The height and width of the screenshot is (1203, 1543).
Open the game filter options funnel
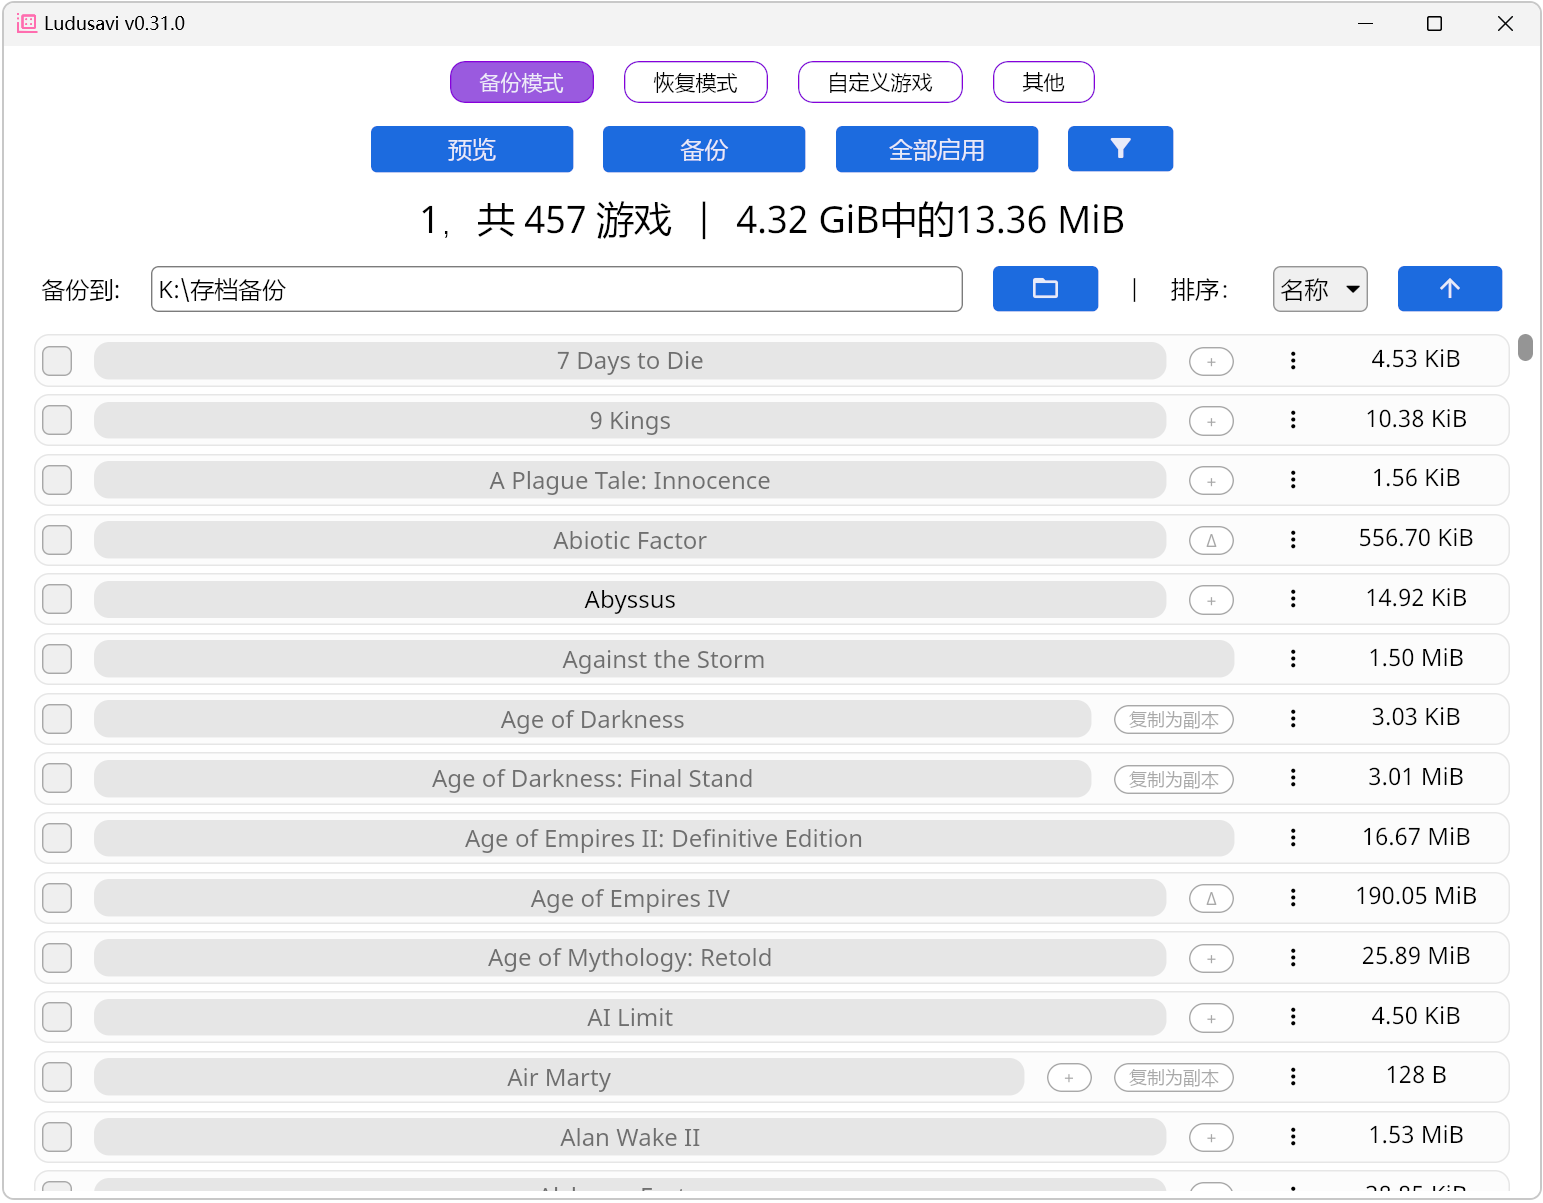1120,149
